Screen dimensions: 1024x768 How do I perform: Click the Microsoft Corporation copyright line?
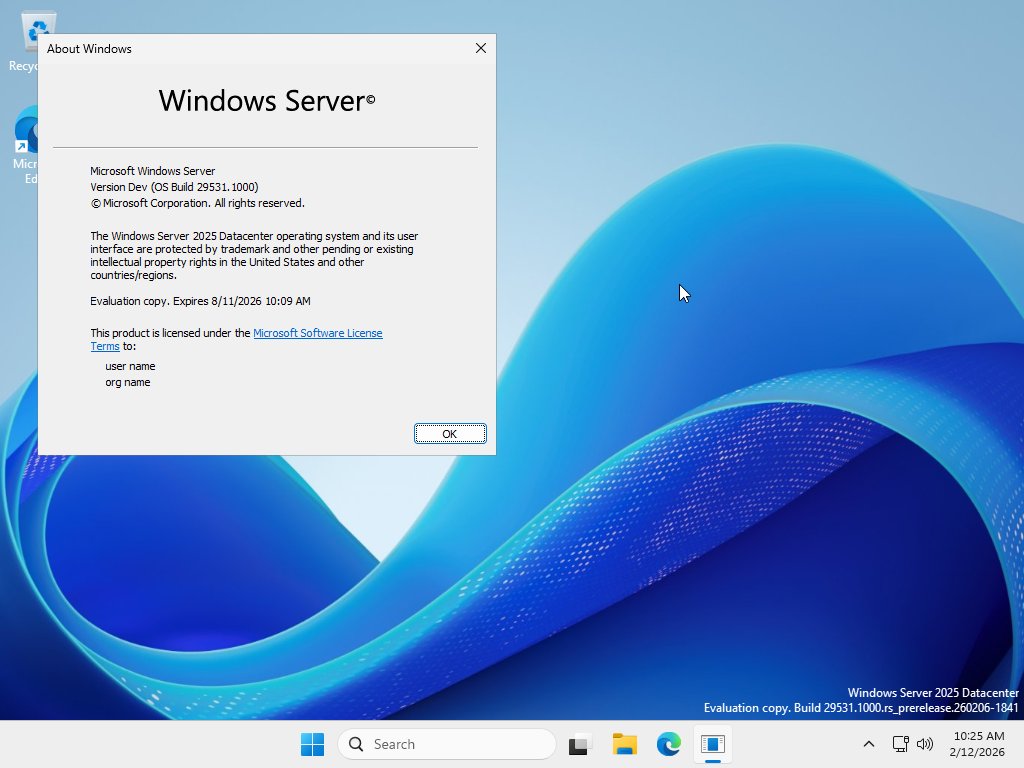click(x=197, y=203)
